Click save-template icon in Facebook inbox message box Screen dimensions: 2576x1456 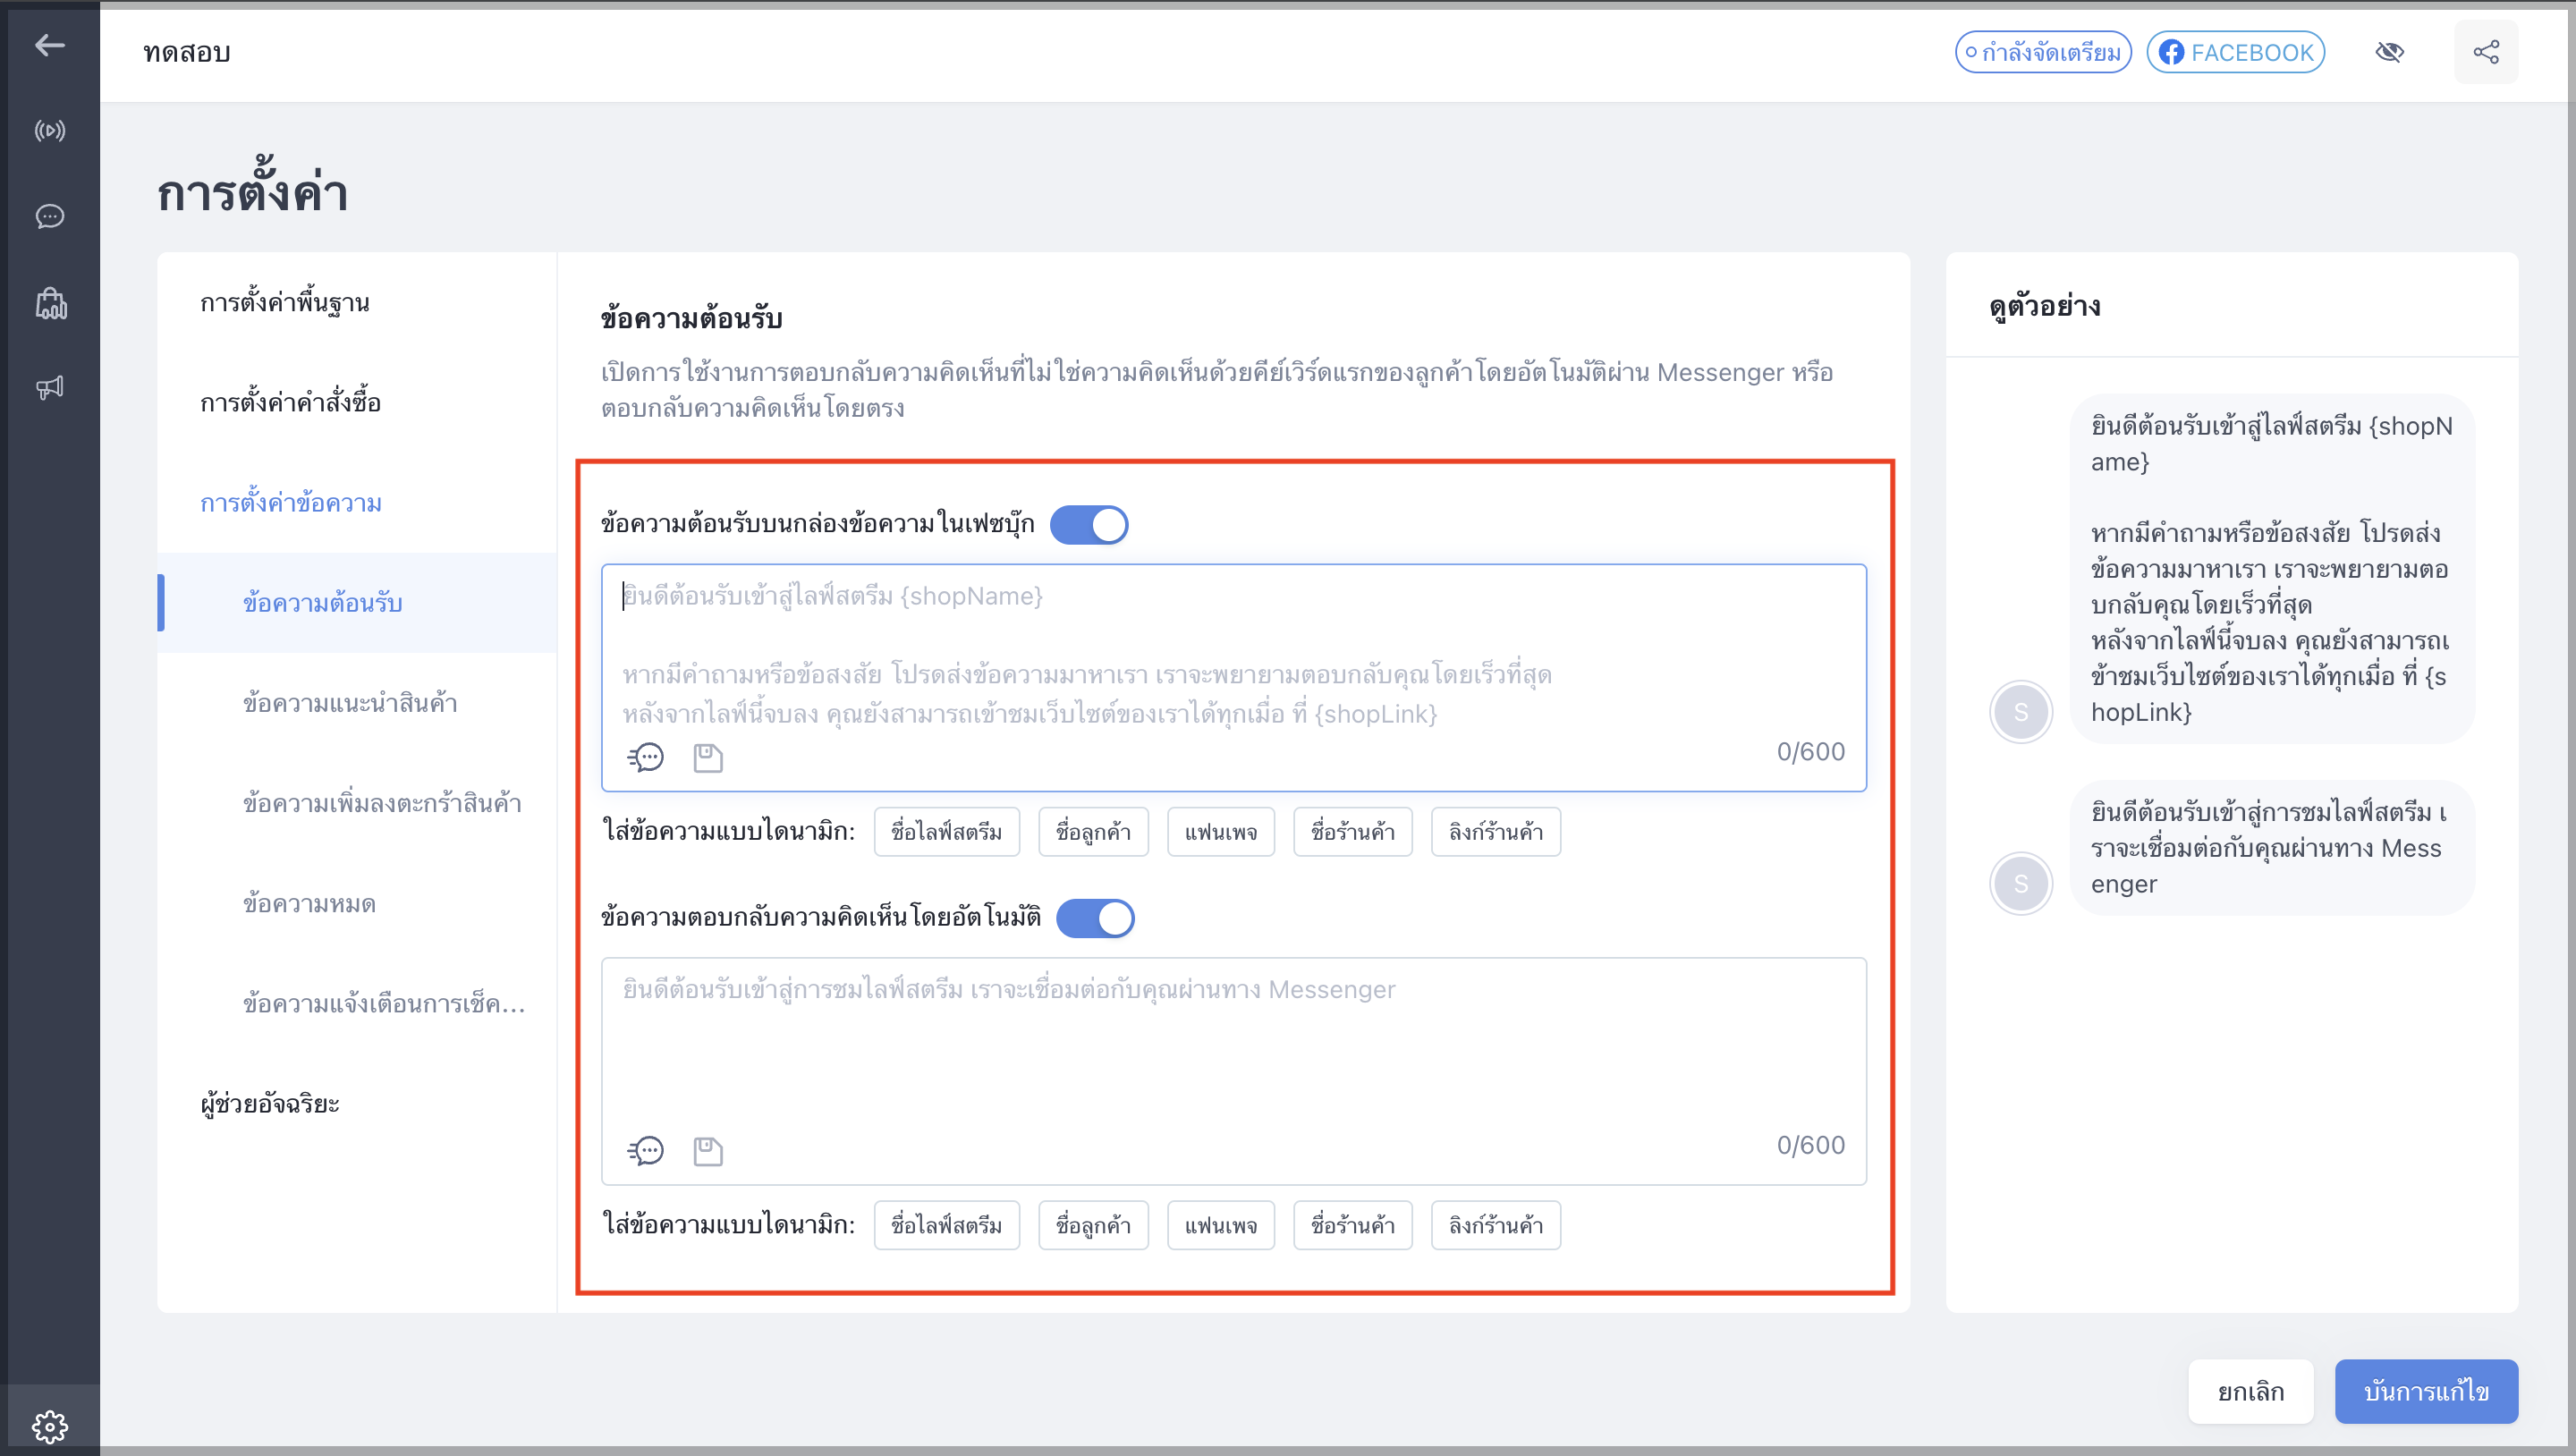click(x=708, y=757)
